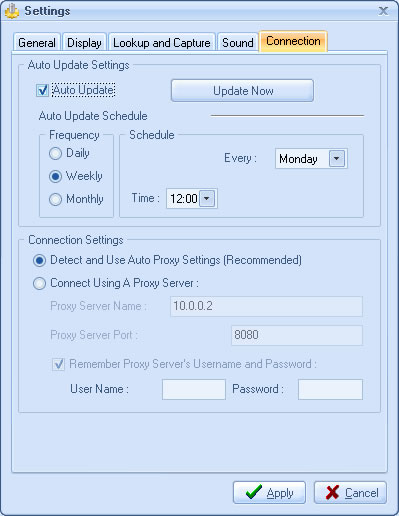Click the 12:00 time value
Image resolution: width=399 pixels, height=516 pixels.
183,199
